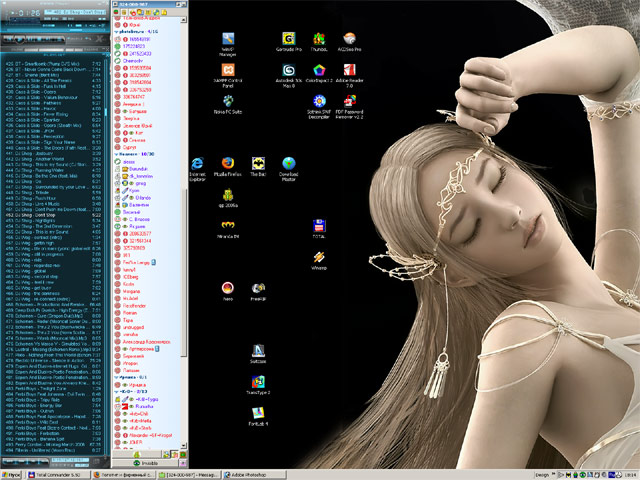This screenshot has width=640, height=480.
Task: Expand hidden system tray icons
Action: tap(554, 475)
